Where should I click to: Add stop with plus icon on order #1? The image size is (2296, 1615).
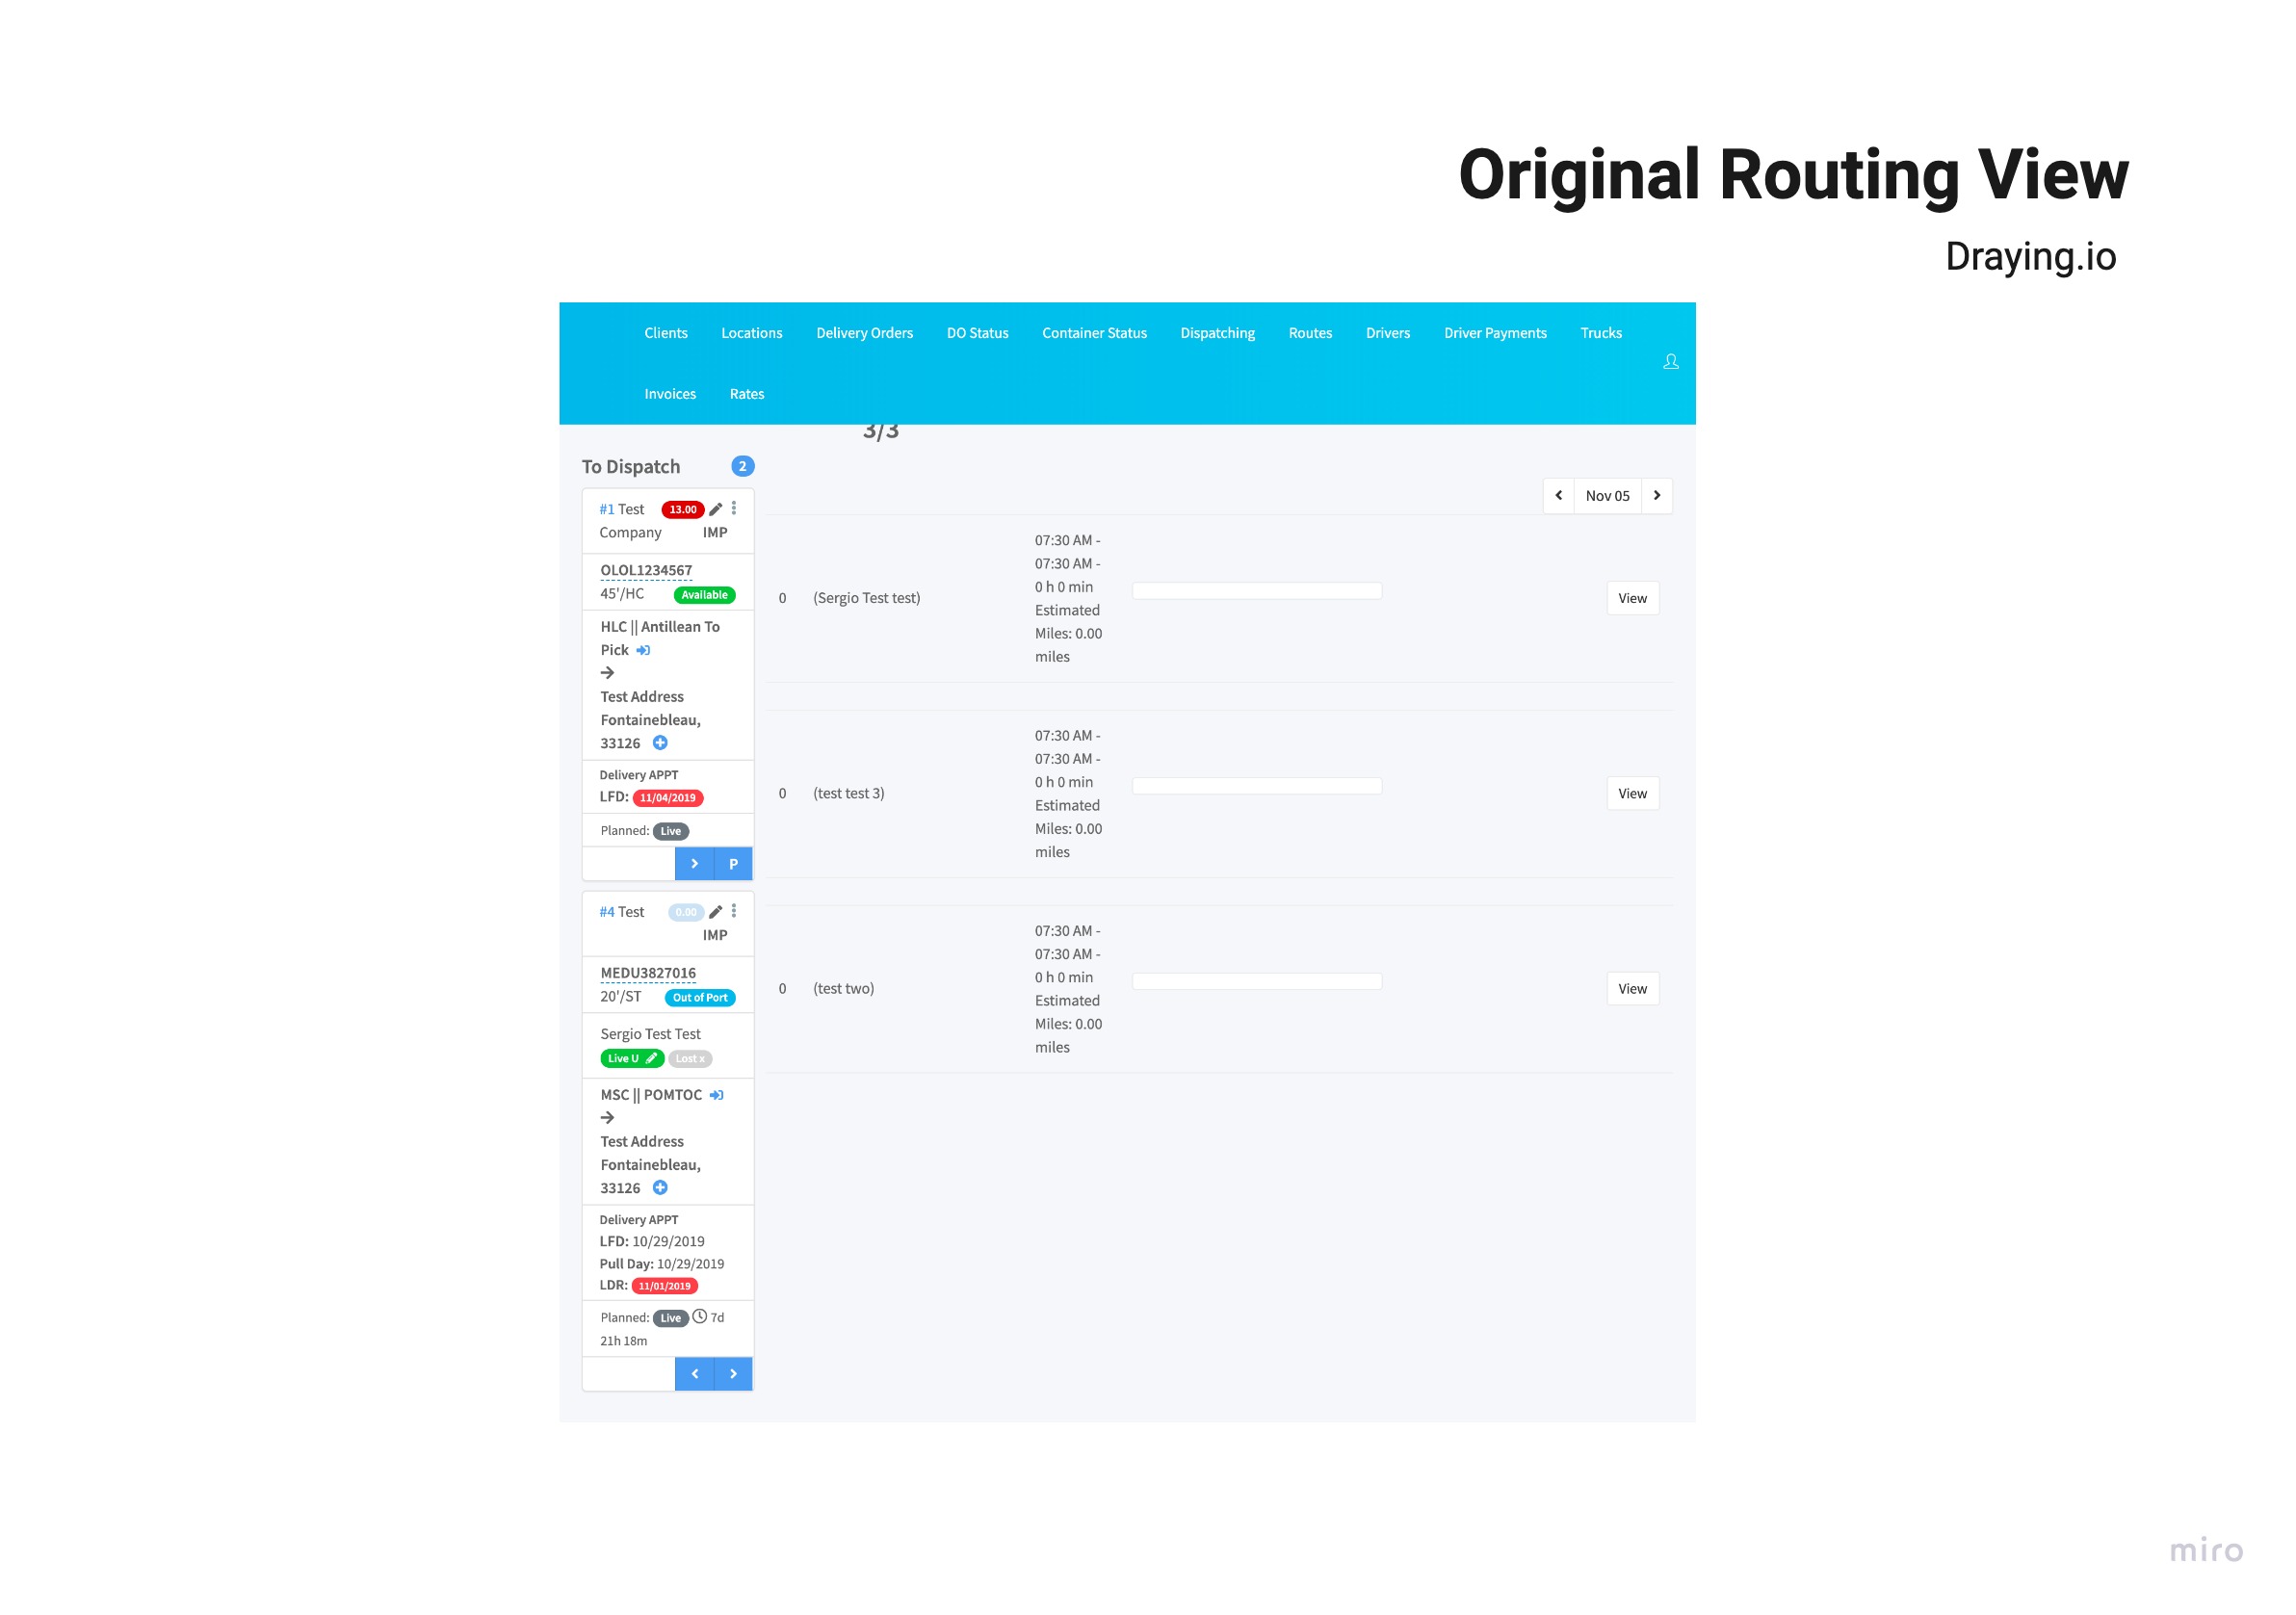(x=660, y=743)
